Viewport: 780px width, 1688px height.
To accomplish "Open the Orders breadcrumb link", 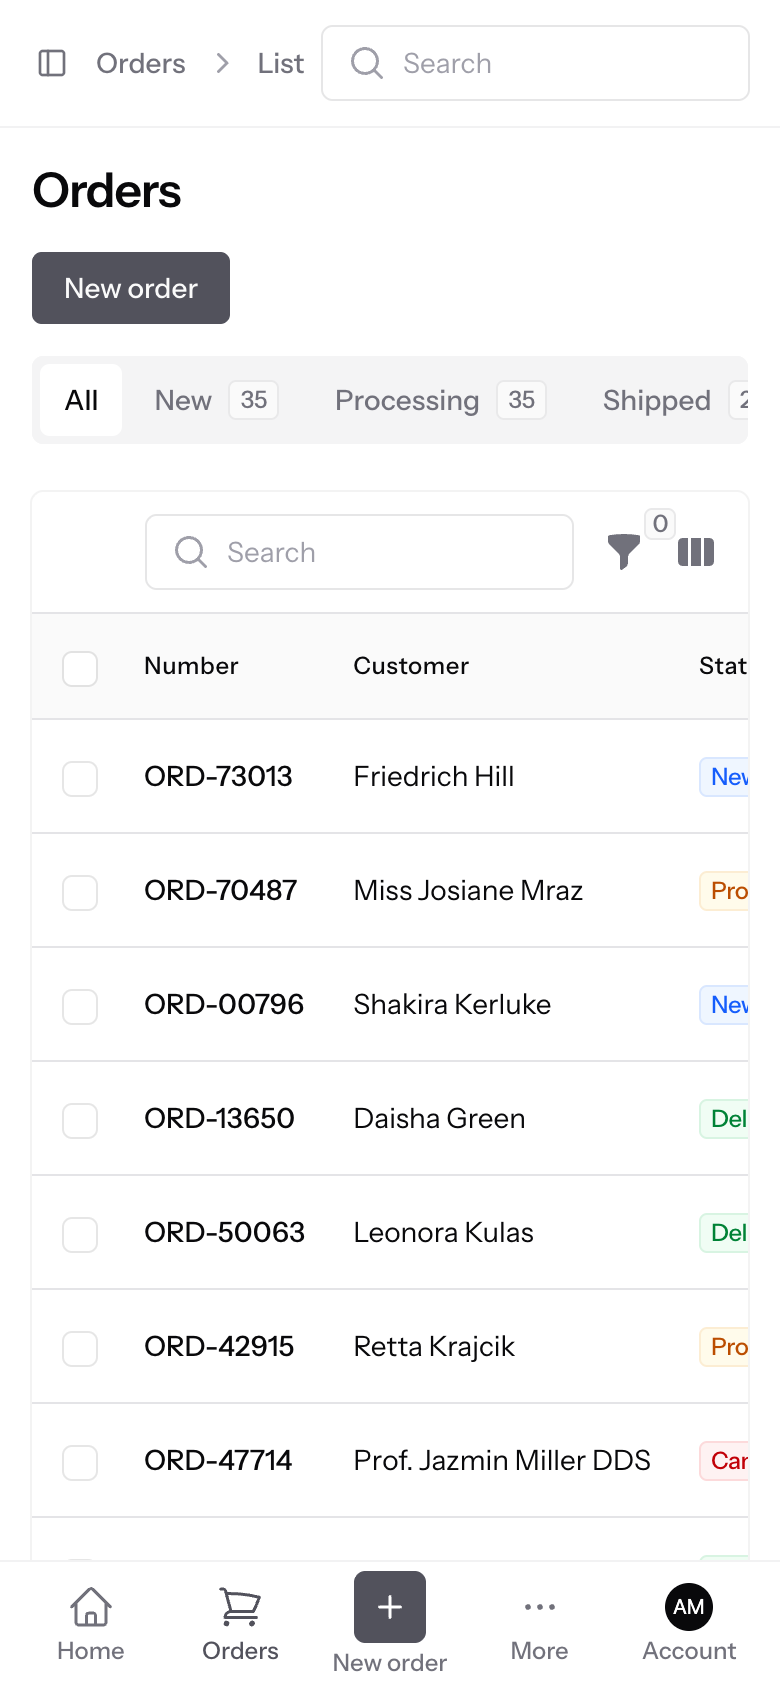I will [x=141, y=63].
